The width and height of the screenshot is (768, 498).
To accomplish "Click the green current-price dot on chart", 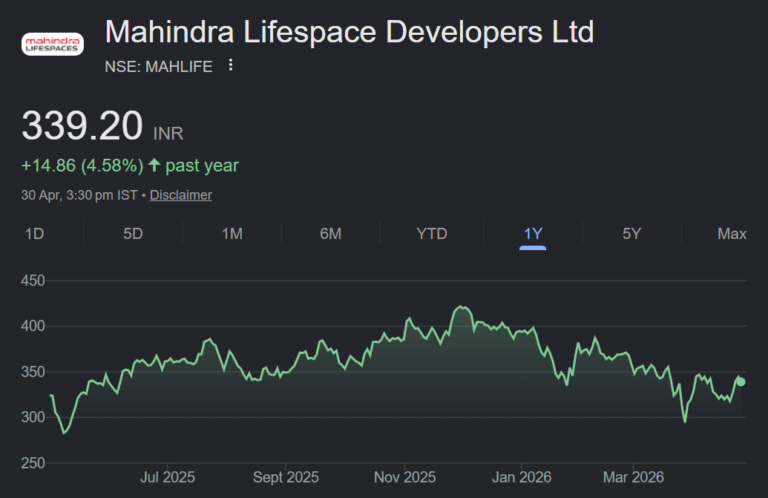I will pos(741,381).
